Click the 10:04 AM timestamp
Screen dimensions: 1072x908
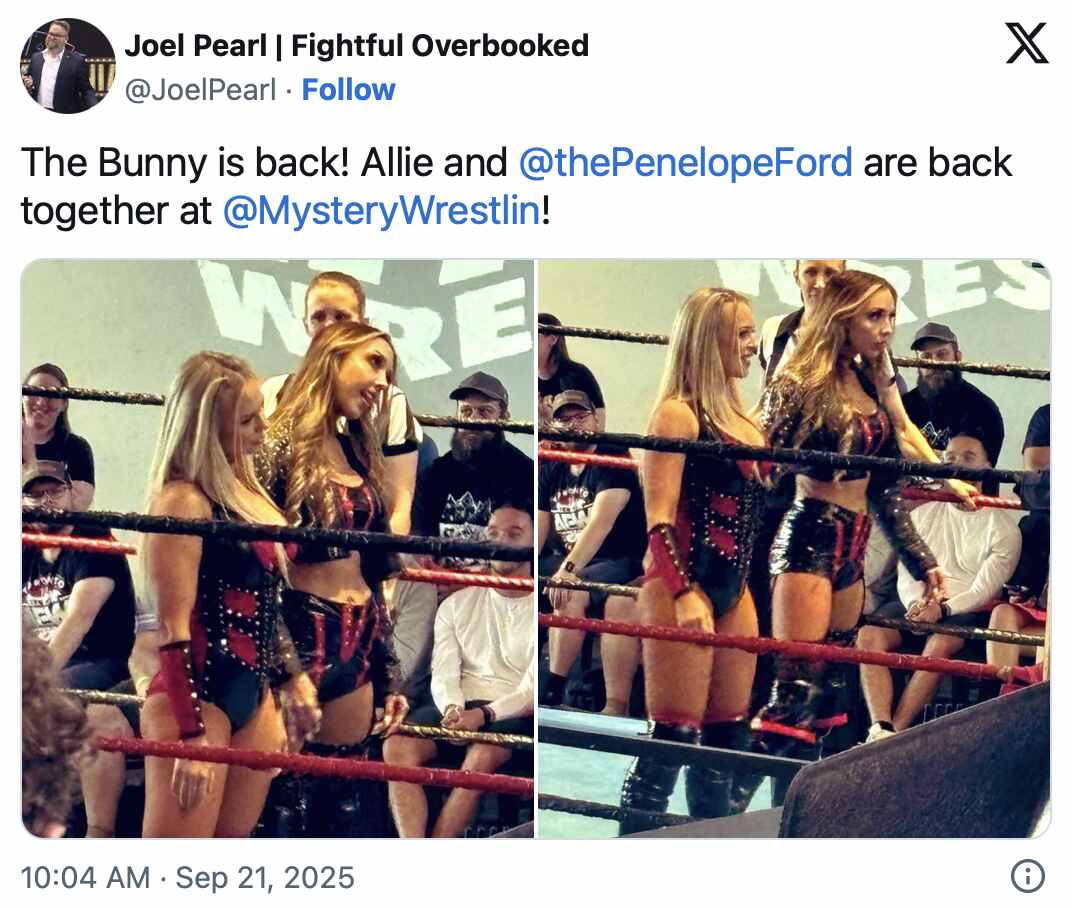point(85,877)
